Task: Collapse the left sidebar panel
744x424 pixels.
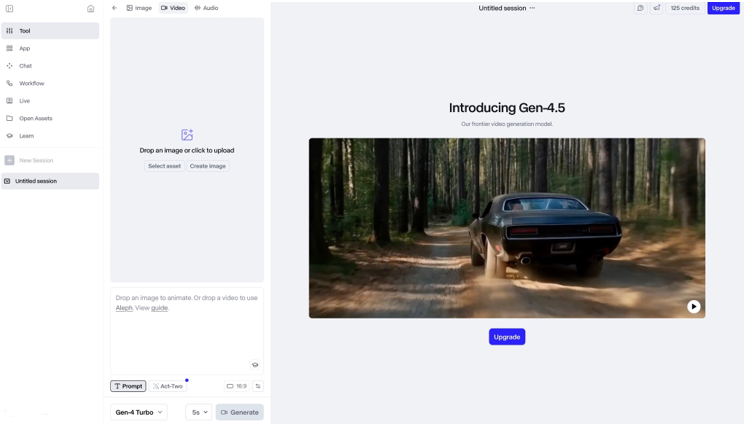Action: point(9,8)
